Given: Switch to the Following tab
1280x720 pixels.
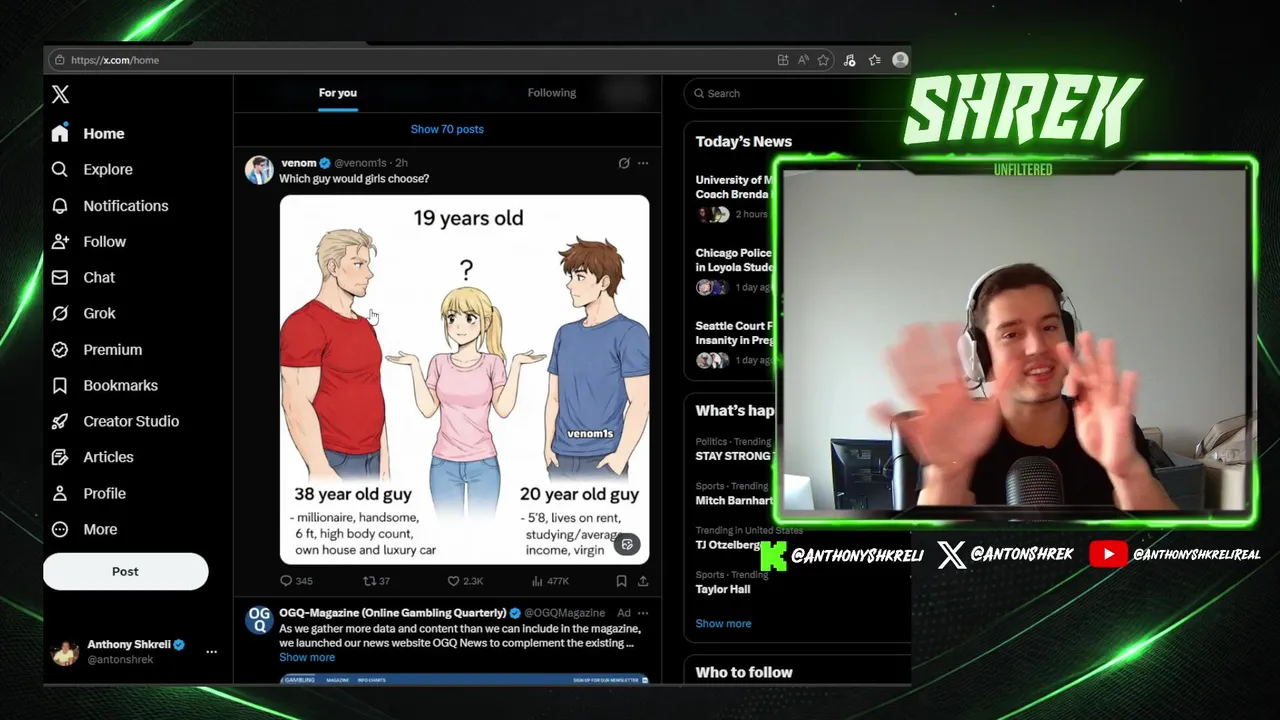Looking at the screenshot, I should click(x=552, y=93).
